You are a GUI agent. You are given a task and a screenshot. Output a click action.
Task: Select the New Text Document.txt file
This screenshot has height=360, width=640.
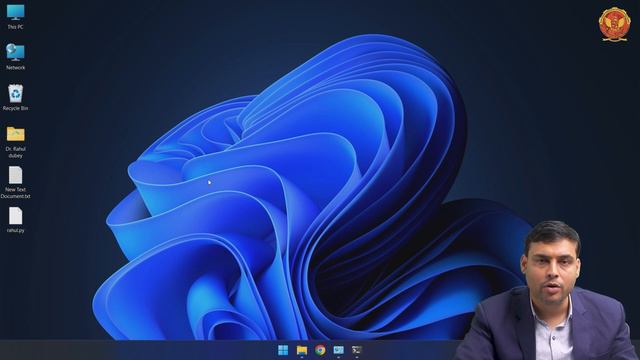(16, 182)
